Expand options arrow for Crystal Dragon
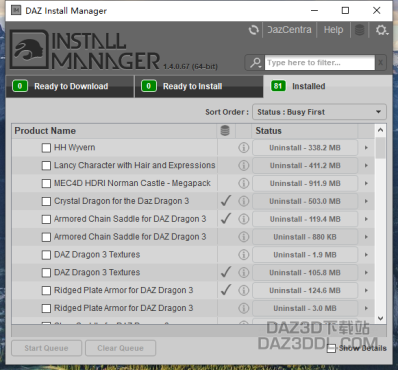This screenshot has width=398, height=370. pos(366,201)
